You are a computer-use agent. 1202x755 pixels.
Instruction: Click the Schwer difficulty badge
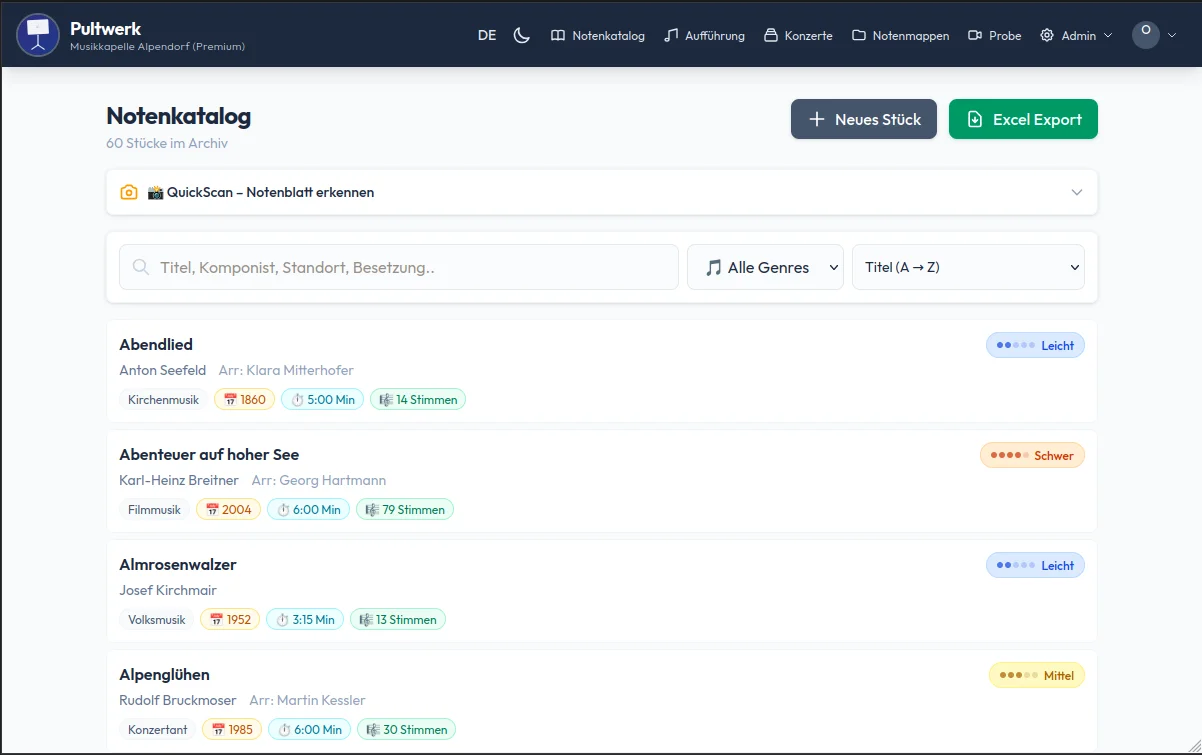click(1032, 456)
